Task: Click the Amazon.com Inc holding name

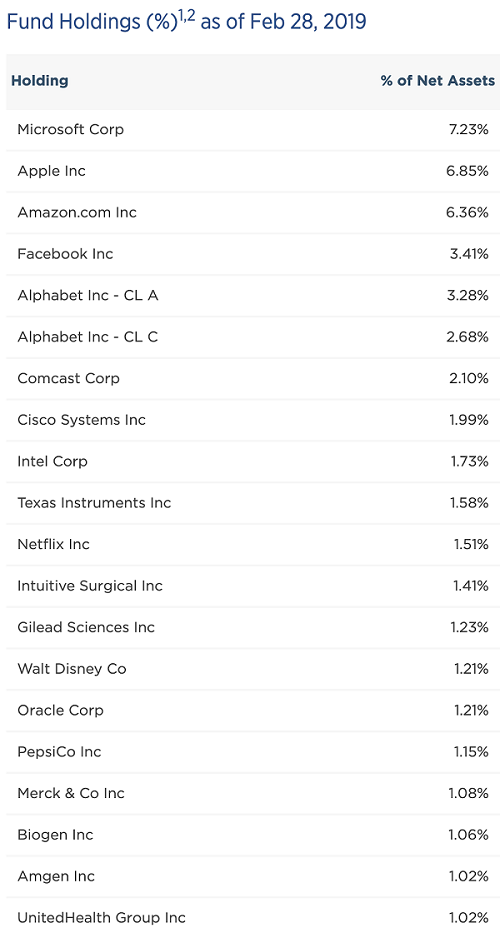Action: (x=77, y=212)
